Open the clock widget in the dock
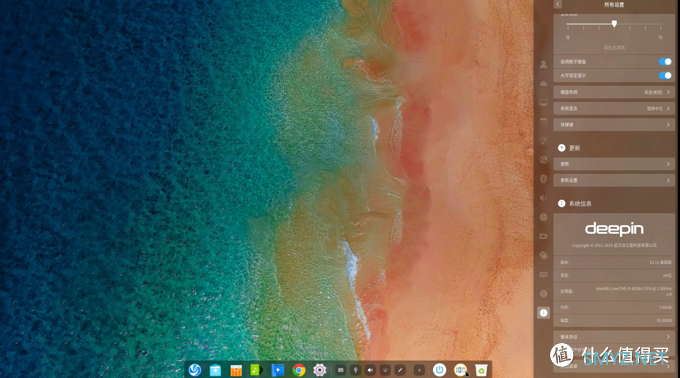 (460, 370)
